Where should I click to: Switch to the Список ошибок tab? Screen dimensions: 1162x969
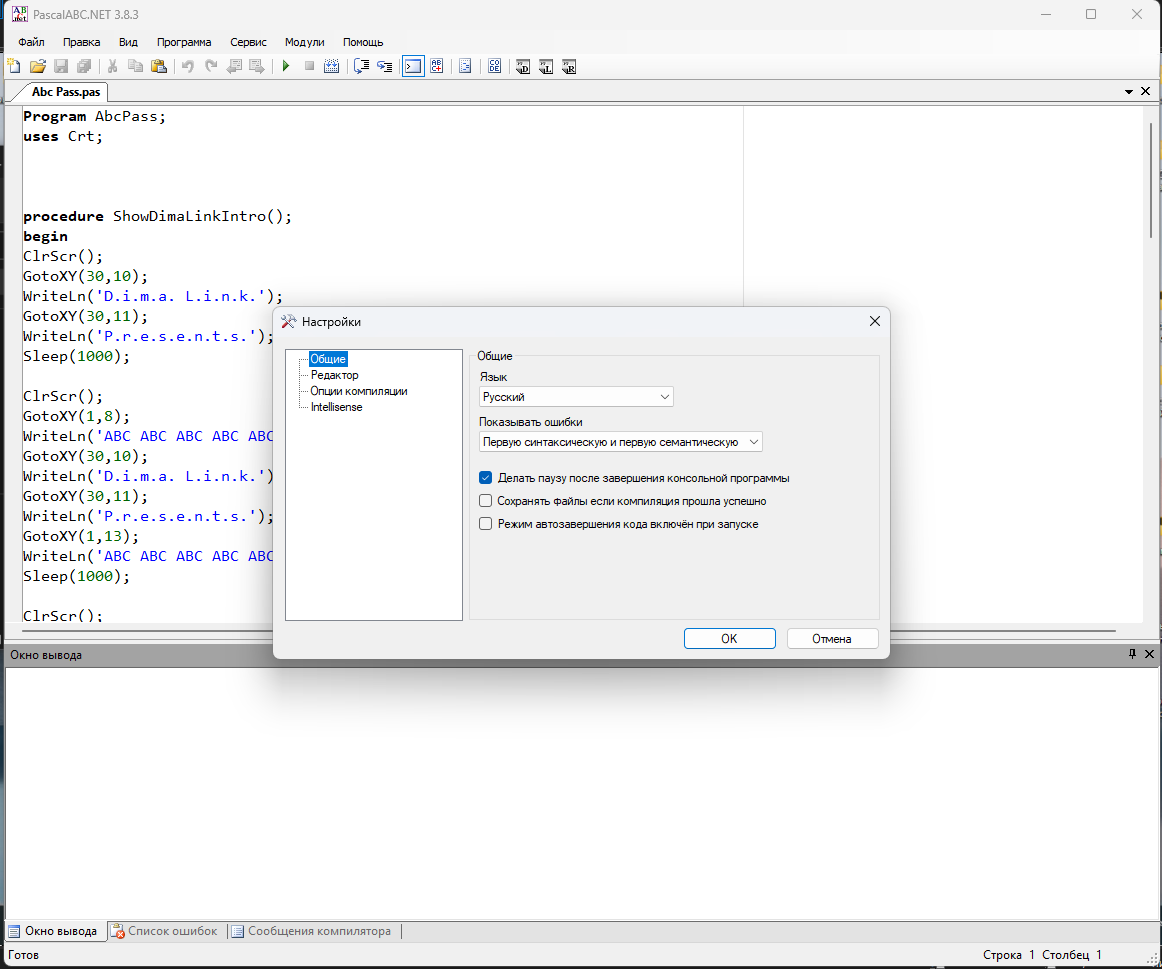pos(165,931)
